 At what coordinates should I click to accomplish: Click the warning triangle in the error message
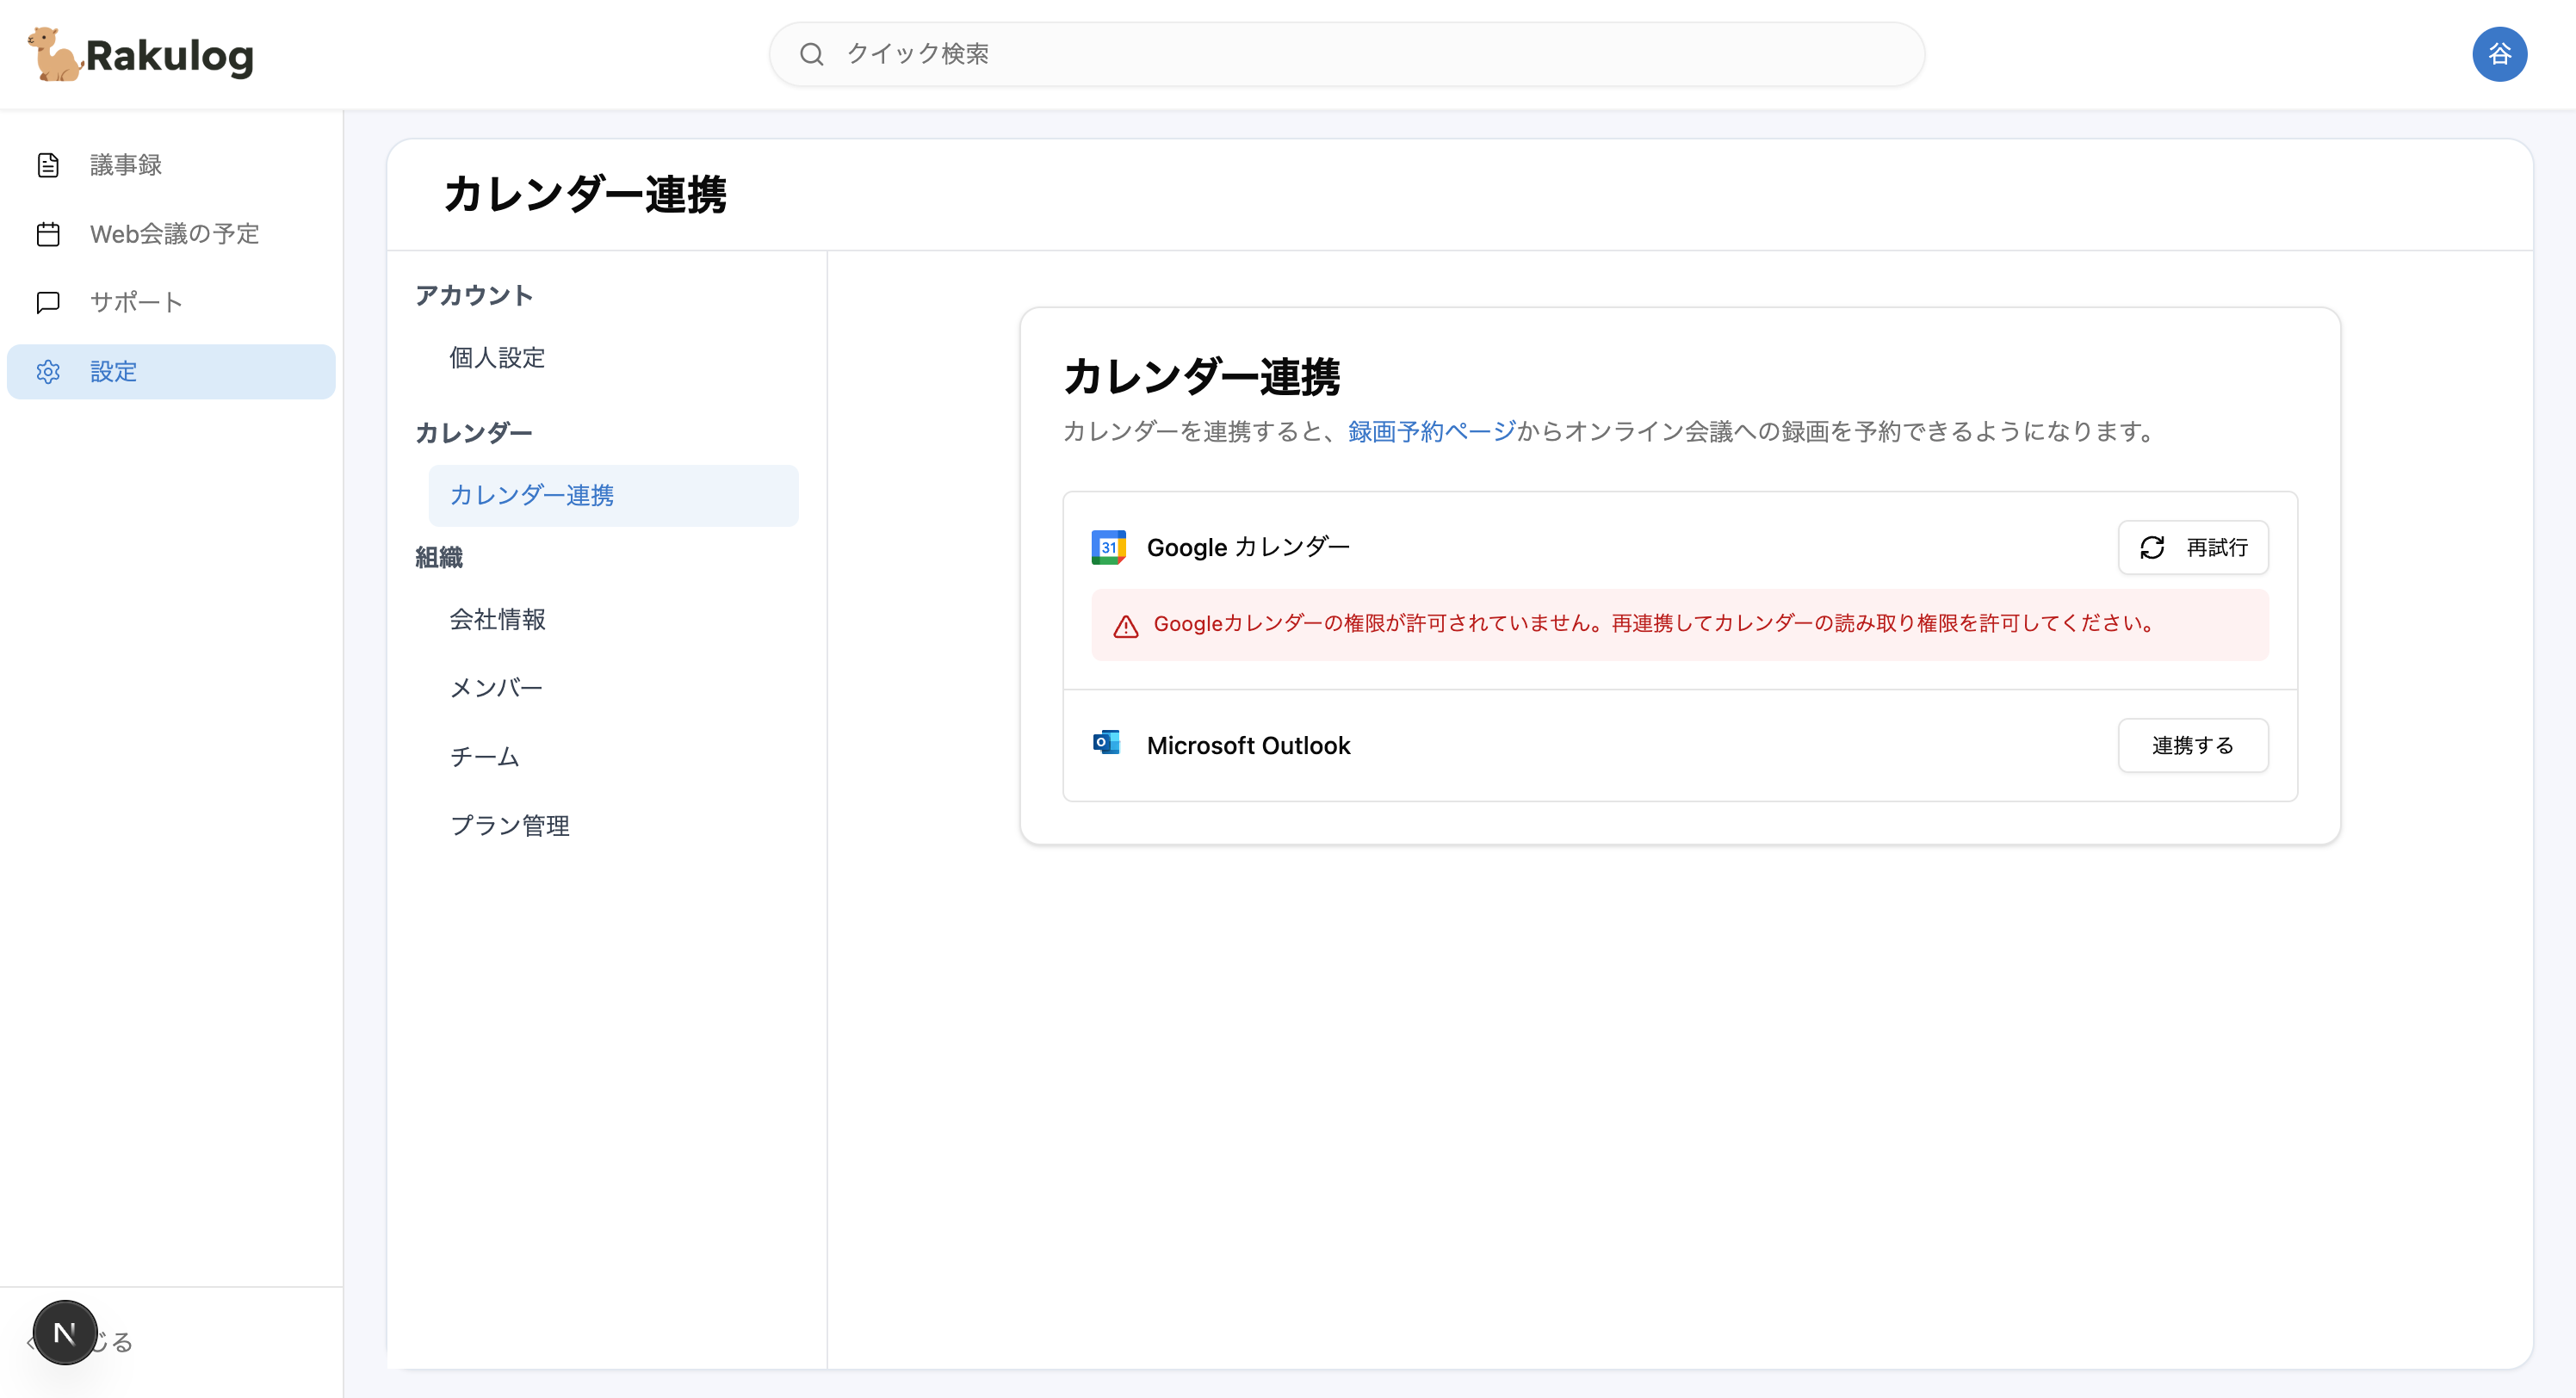pyautogui.click(x=1125, y=624)
